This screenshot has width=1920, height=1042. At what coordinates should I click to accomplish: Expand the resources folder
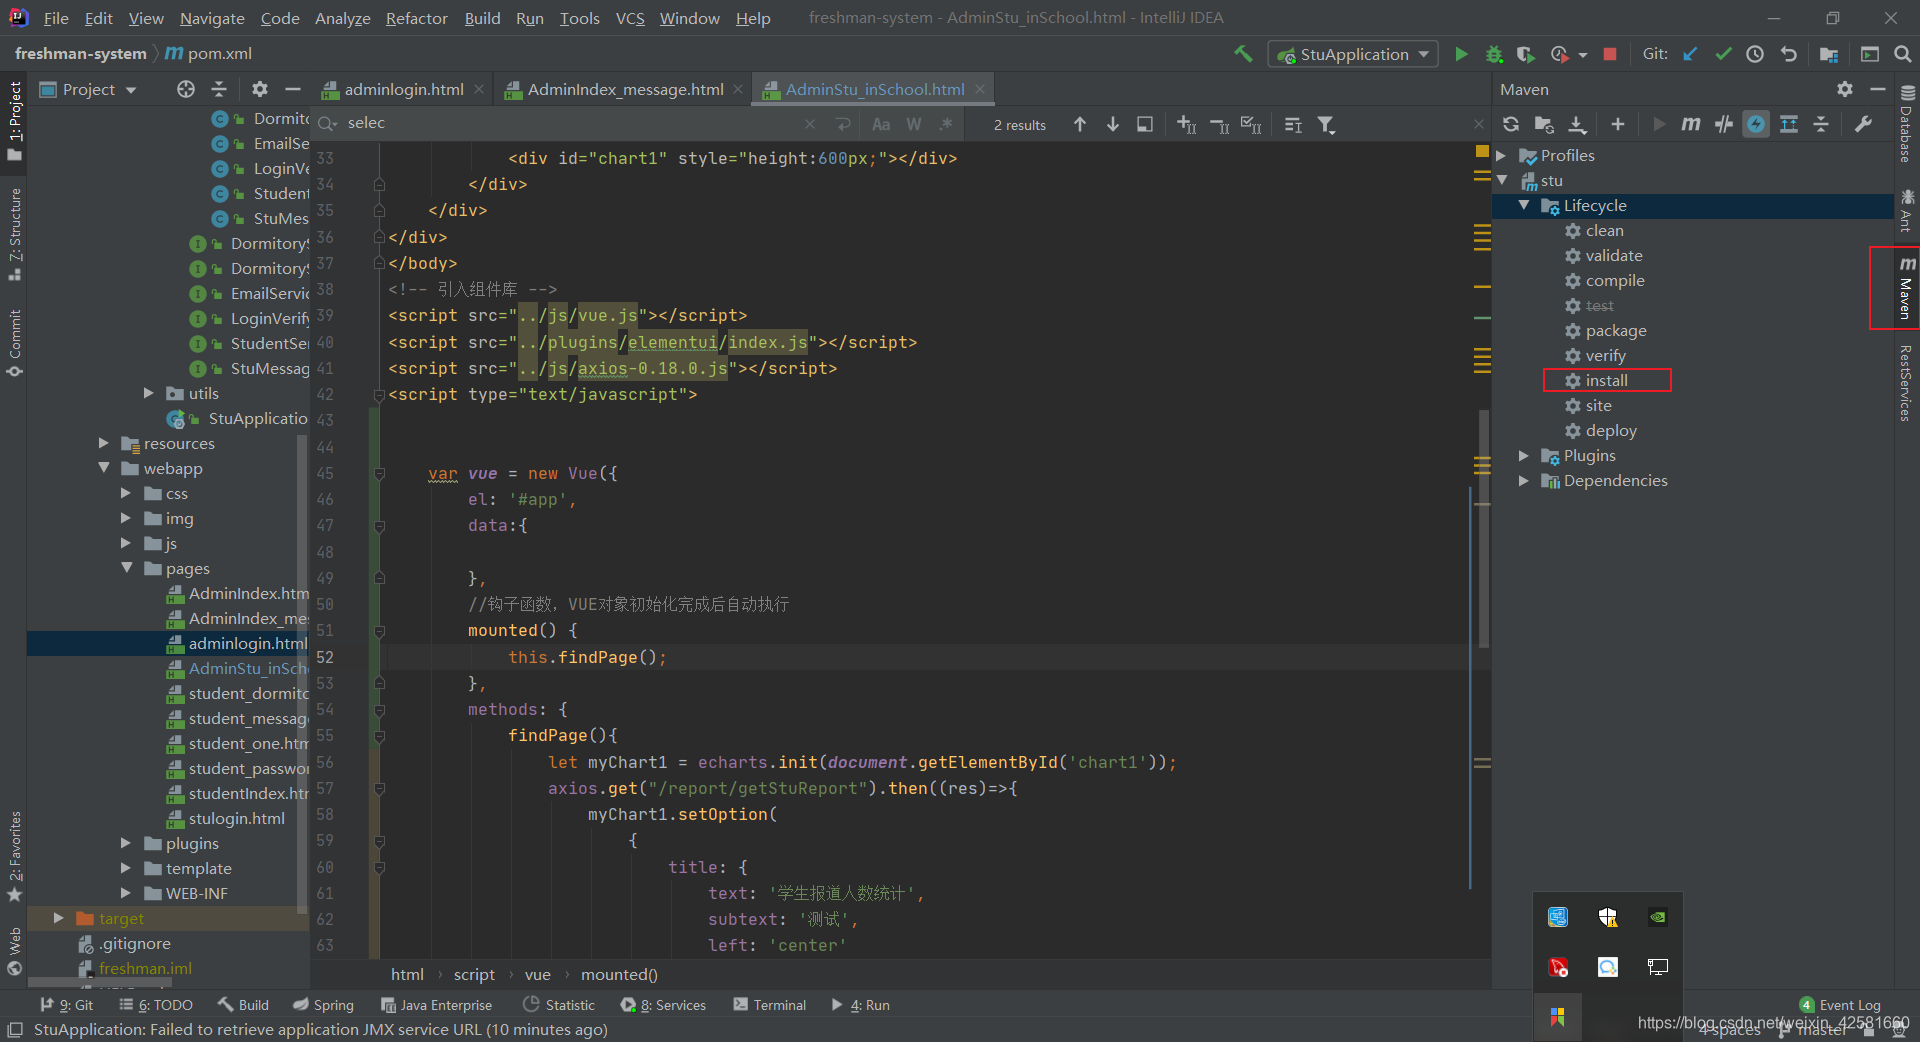[x=104, y=443]
